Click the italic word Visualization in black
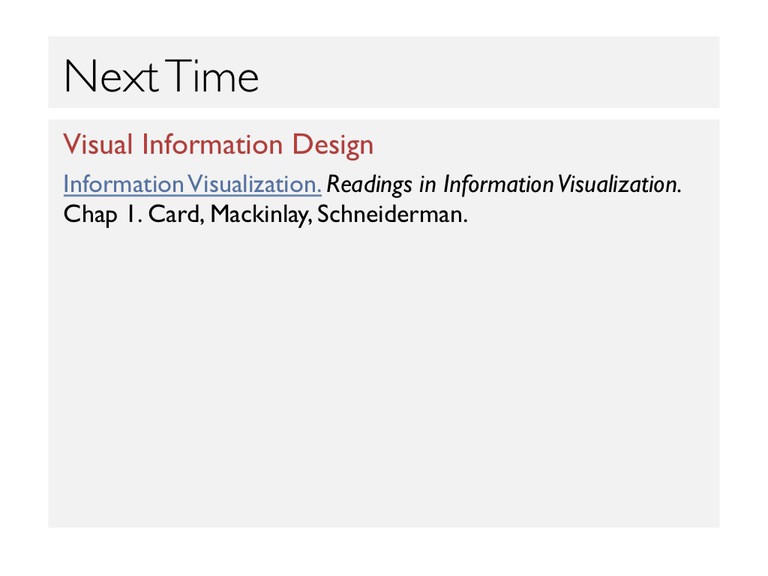768x576 pixels. tap(620, 185)
